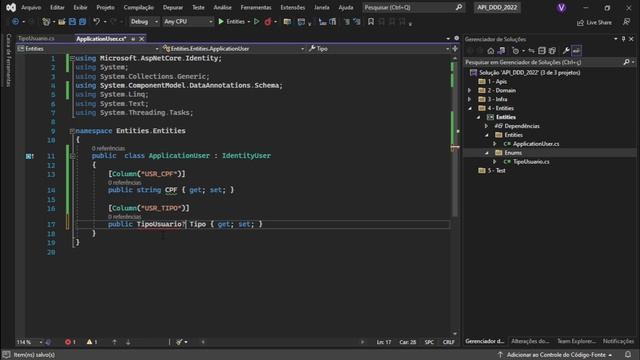Select the 5 - Test folder
The height and width of the screenshot is (360, 640).
pyautogui.click(x=496, y=171)
